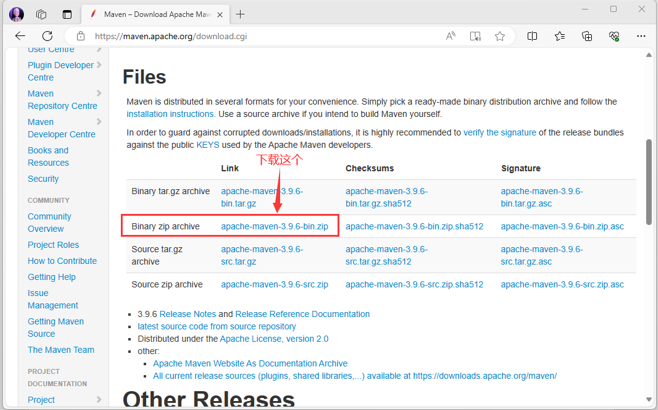Open Books and Resources link
Screen dimensions: 658x410
point(48,157)
